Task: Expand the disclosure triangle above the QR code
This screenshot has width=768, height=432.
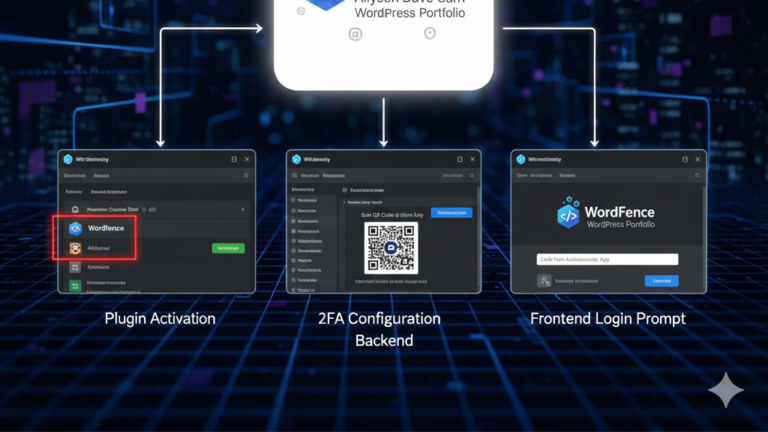Action: tap(346, 201)
